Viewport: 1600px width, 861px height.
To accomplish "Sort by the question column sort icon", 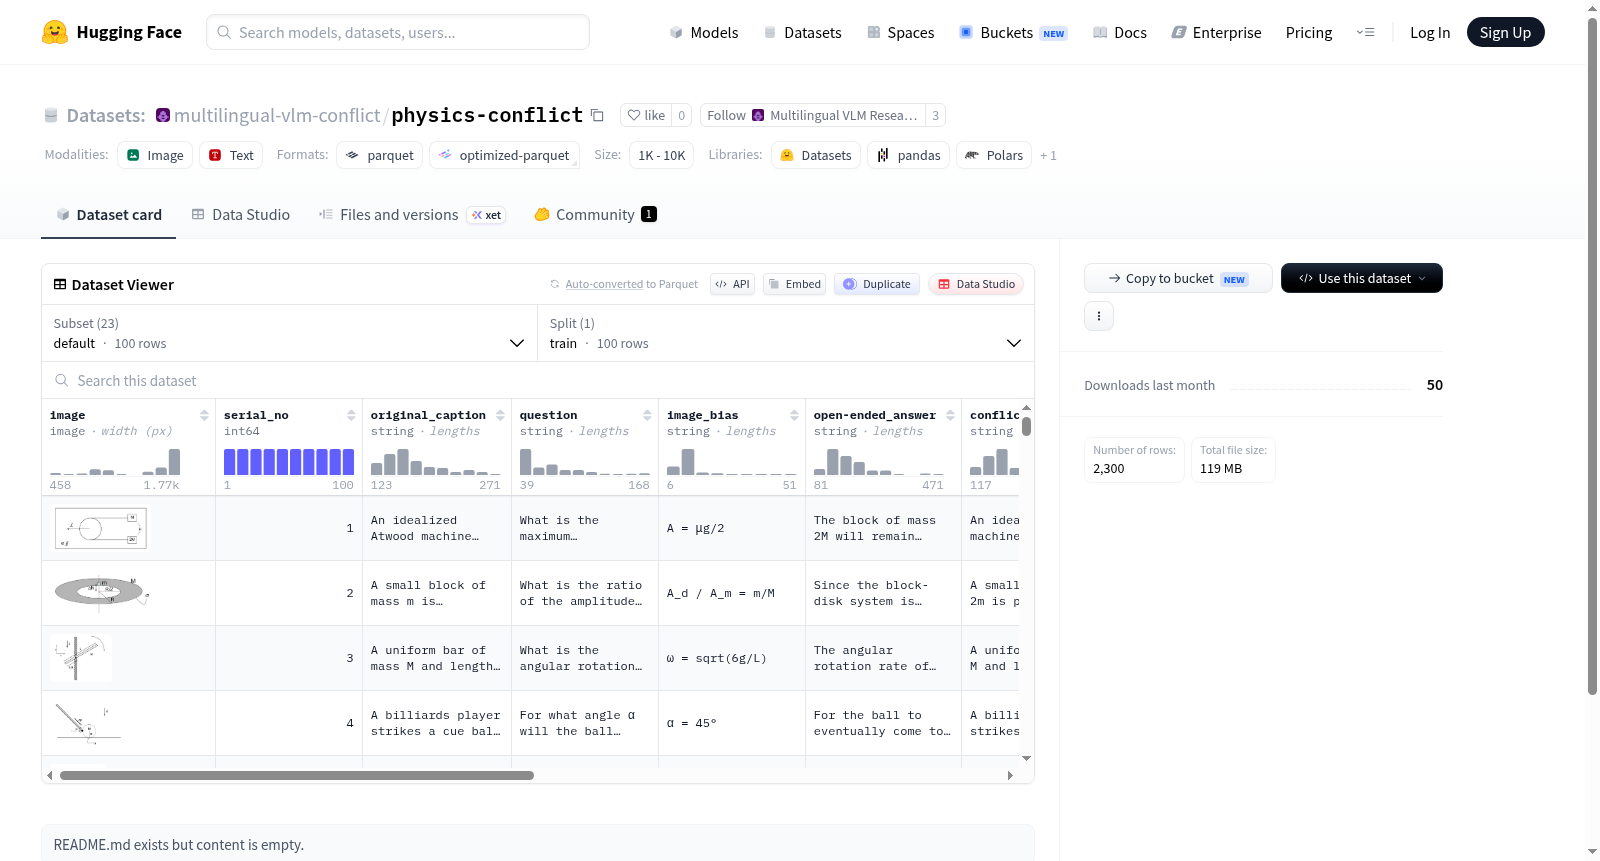I will coord(647,415).
